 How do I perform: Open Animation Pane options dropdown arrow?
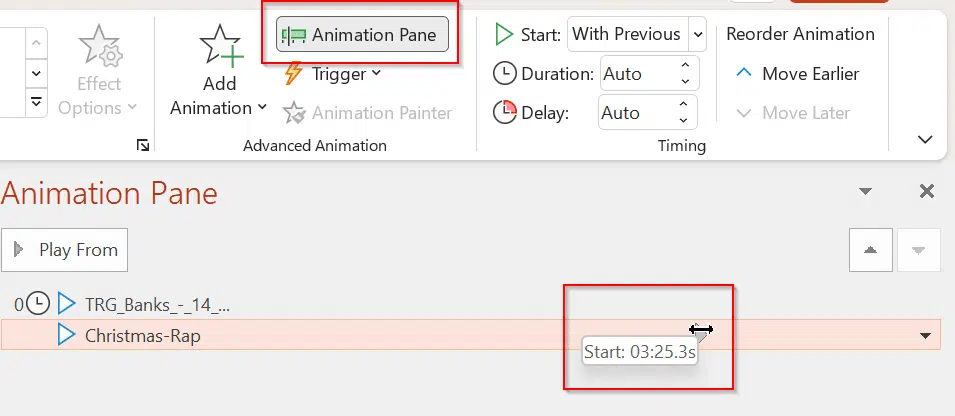click(865, 192)
